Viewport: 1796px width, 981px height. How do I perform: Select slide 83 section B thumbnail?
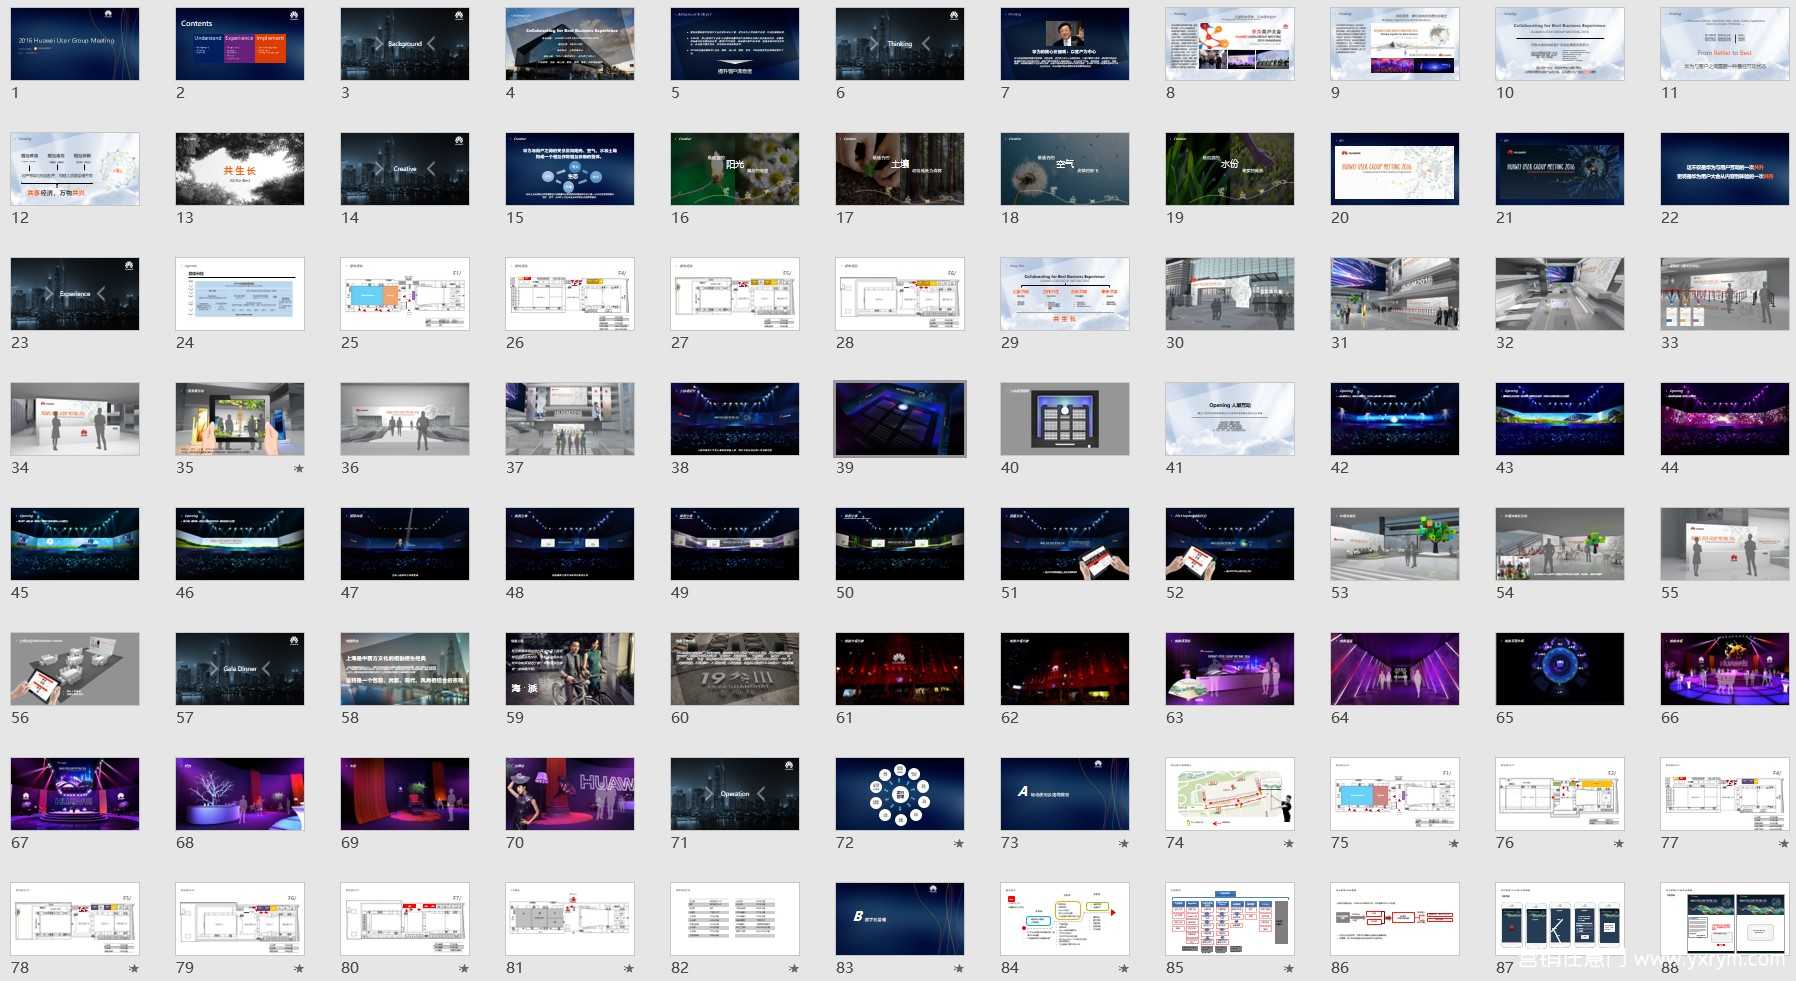point(900,919)
